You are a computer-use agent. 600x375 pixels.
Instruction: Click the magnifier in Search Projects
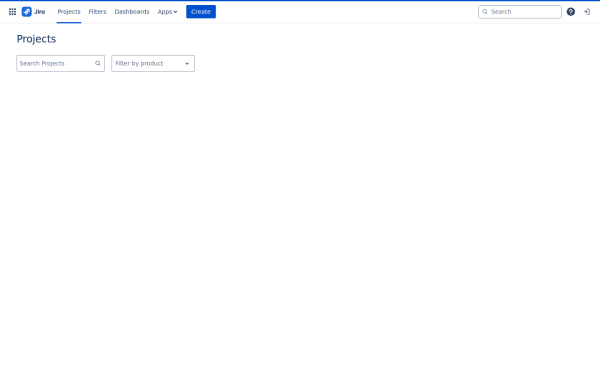pos(98,64)
